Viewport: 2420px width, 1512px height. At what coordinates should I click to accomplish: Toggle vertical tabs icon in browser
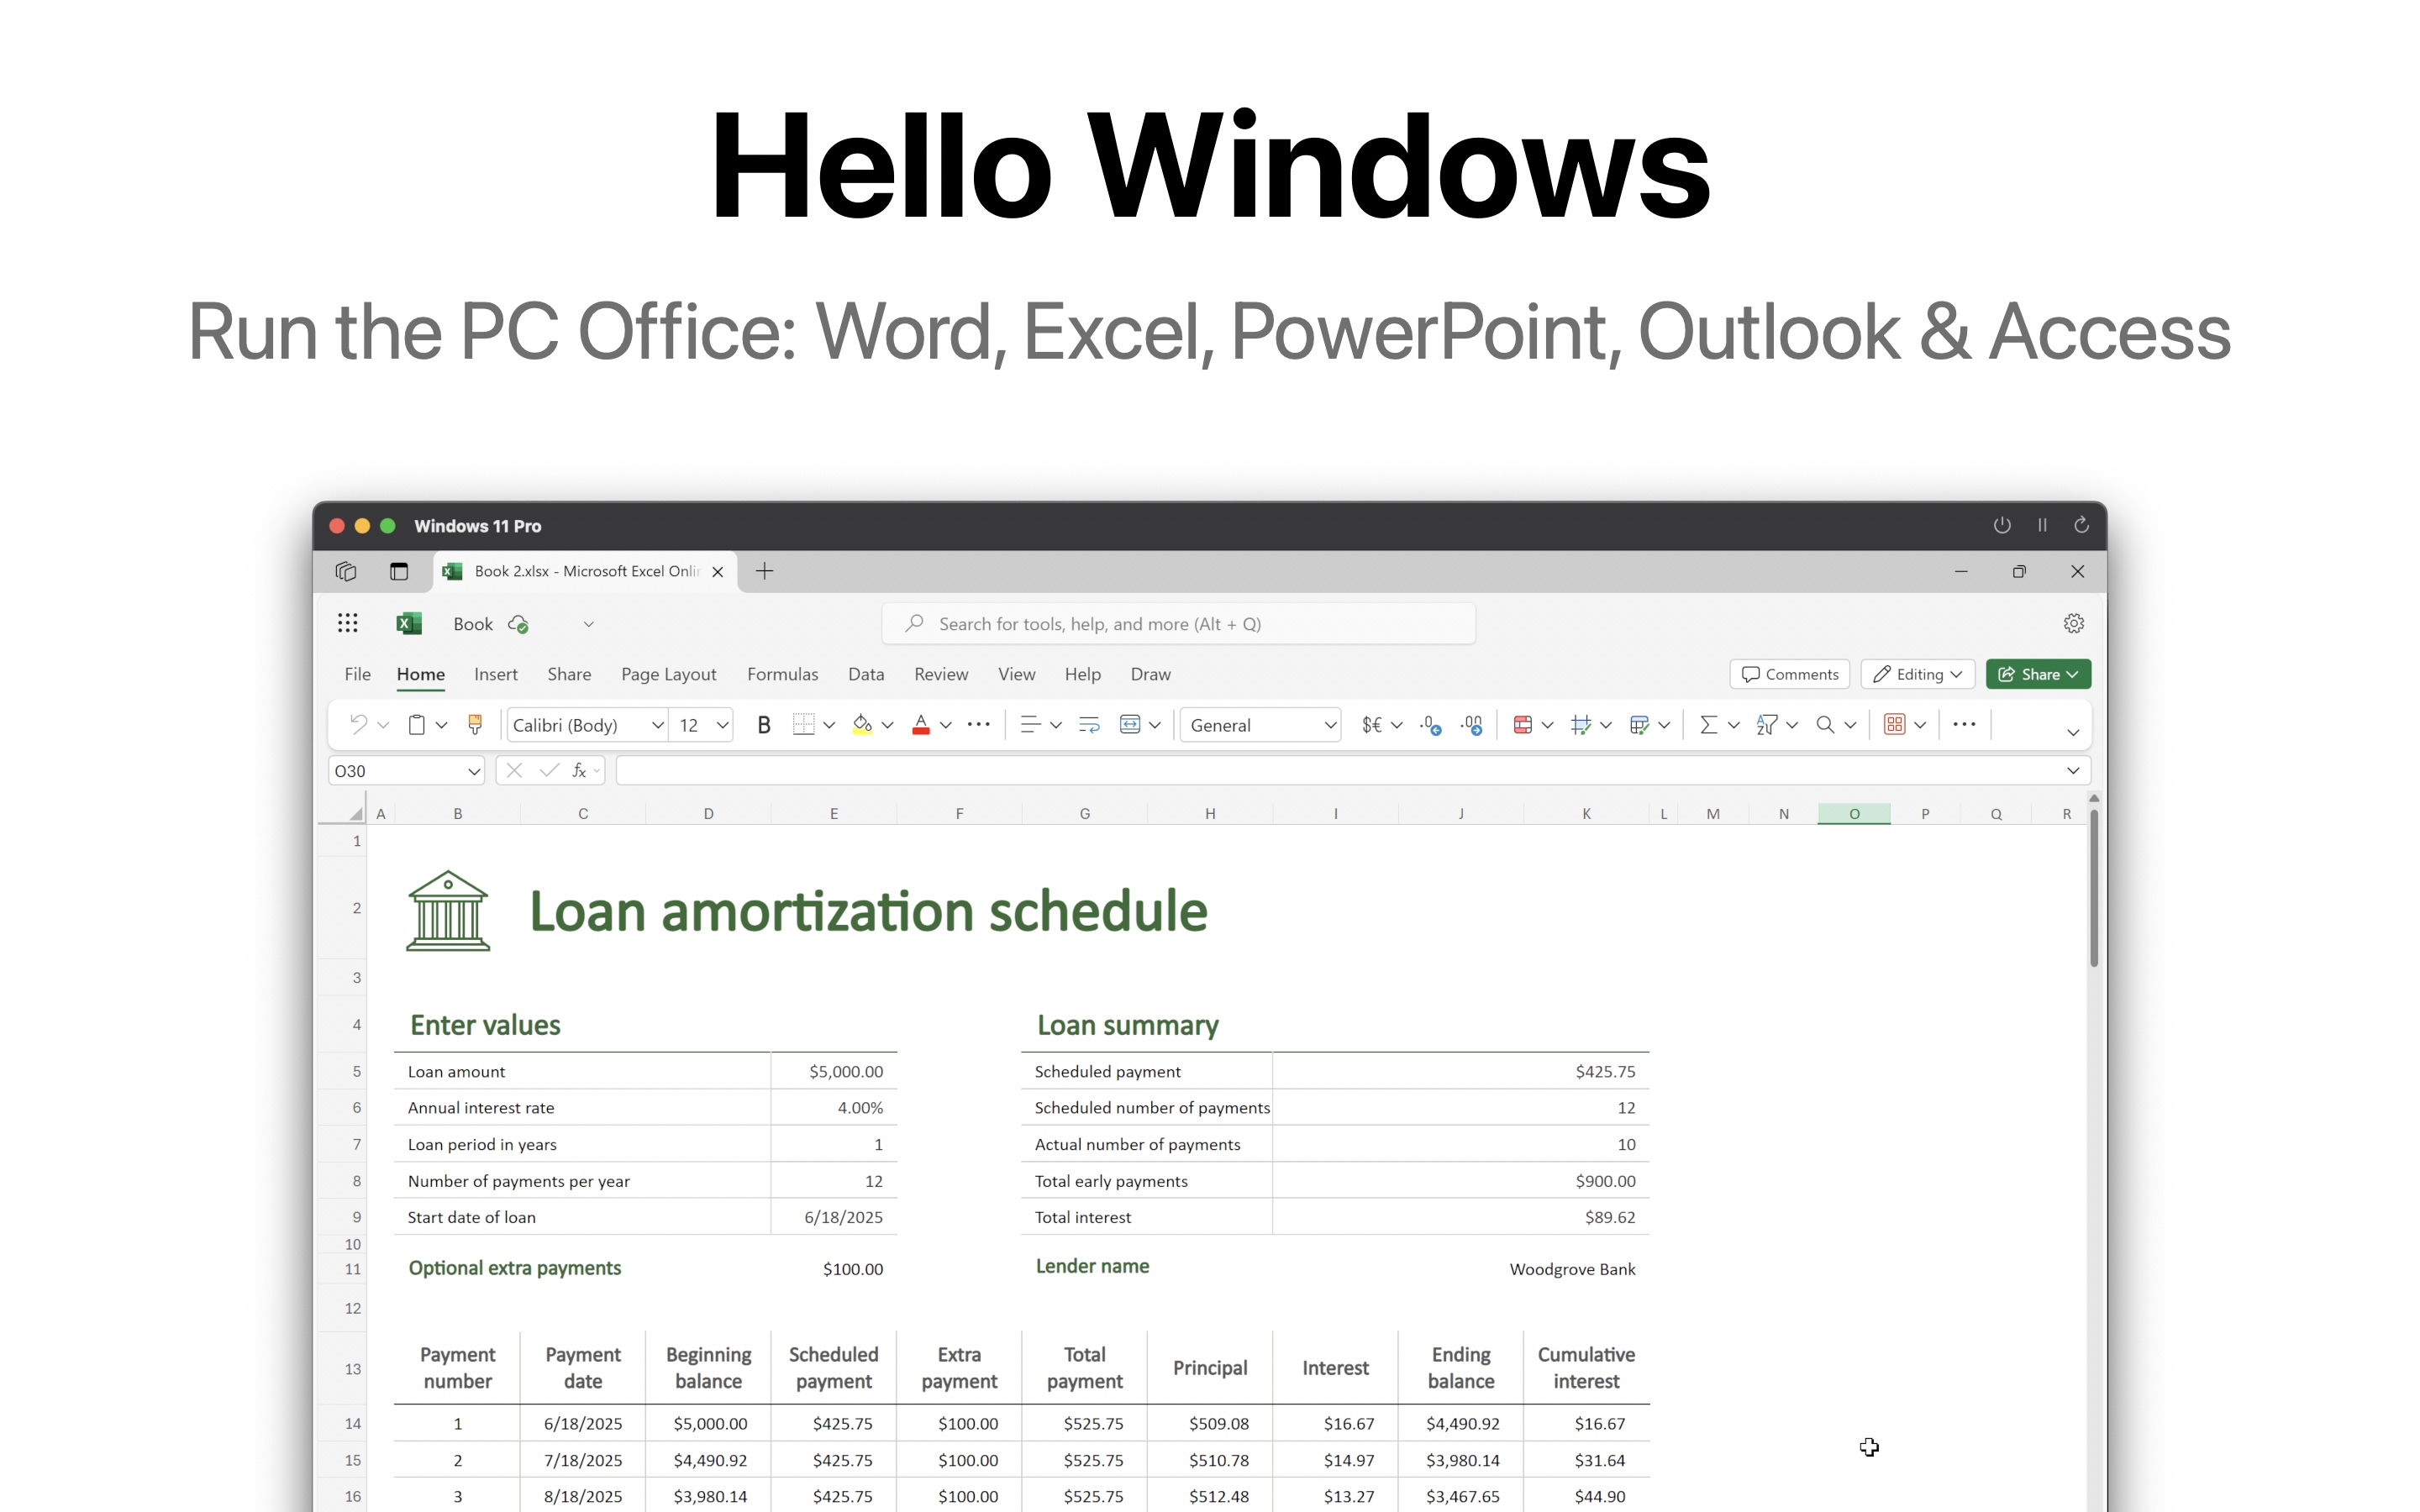(399, 571)
